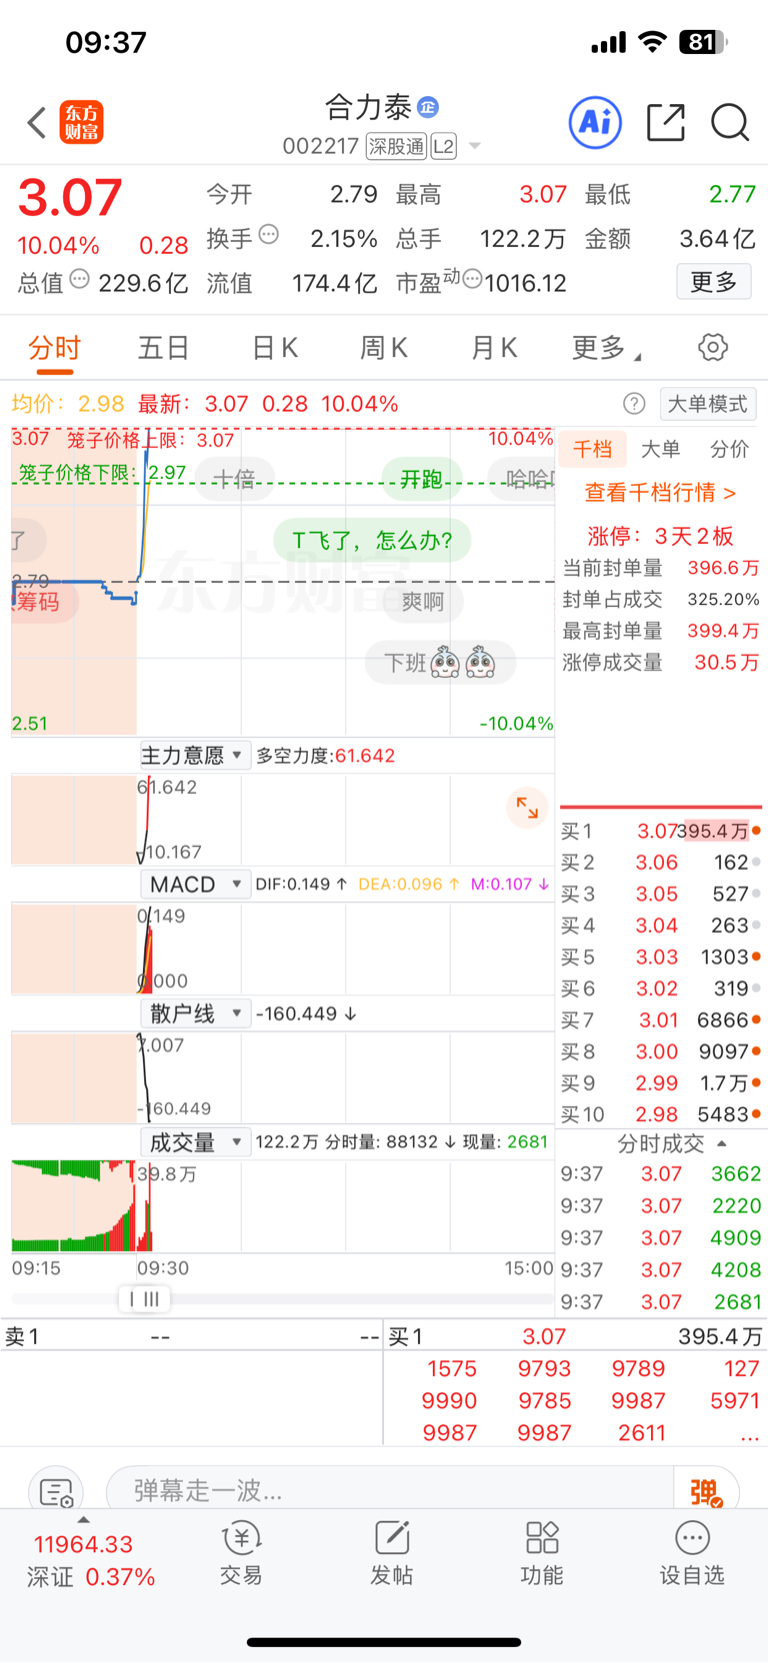Tap the 卖1 bottom order row
Viewport: 768px width, 1663px height.
pyautogui.click(x=192, y=1337)
